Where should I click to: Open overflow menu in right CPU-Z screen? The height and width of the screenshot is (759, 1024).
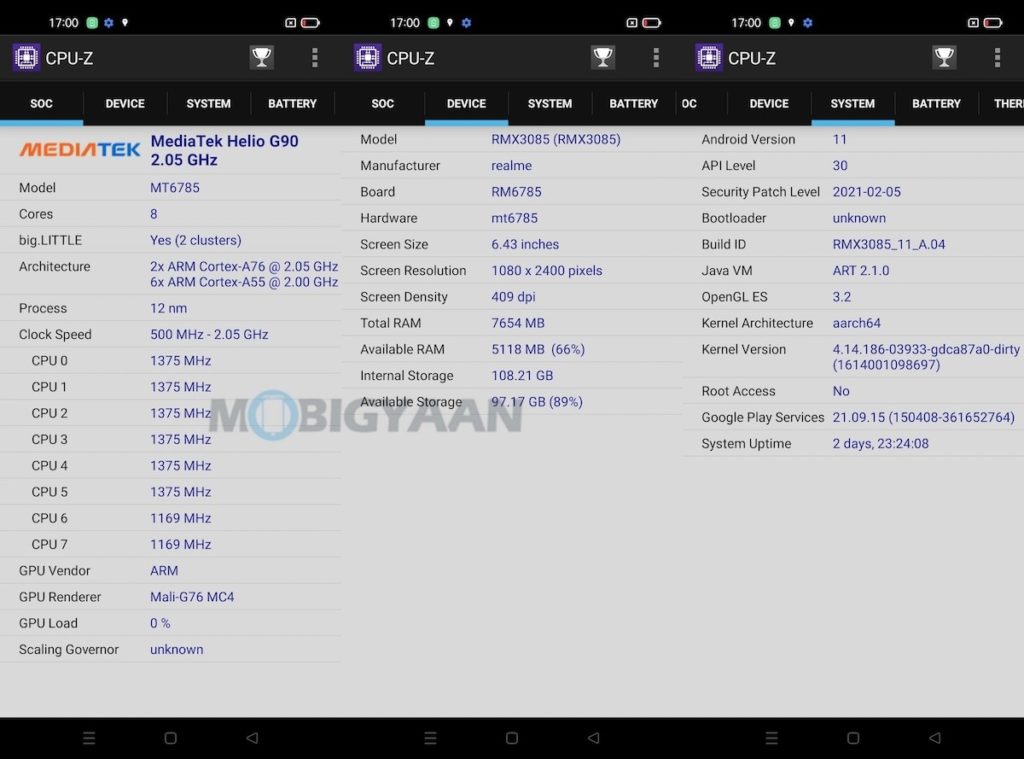click(997, 57)
